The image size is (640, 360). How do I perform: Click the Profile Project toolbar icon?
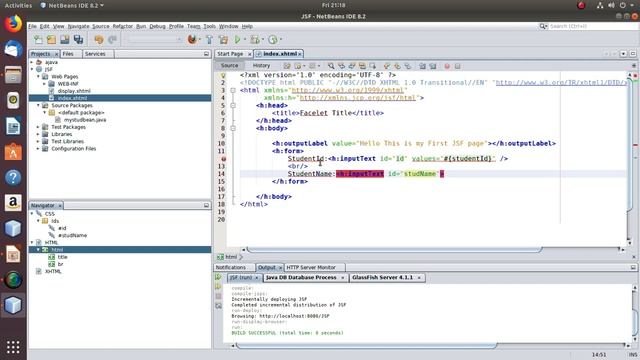(x=273, y=40)
